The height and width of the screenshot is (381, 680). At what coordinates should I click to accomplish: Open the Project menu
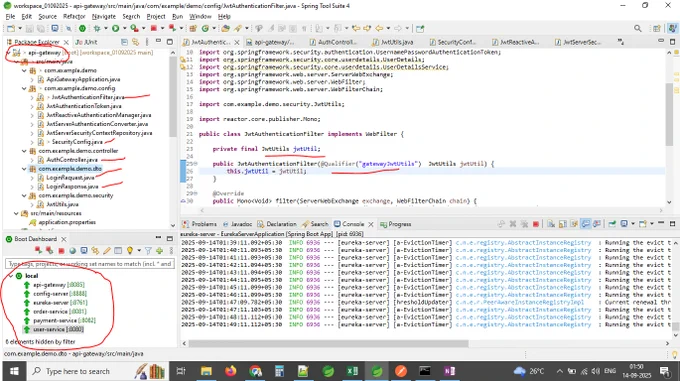[x=156, y=16]
